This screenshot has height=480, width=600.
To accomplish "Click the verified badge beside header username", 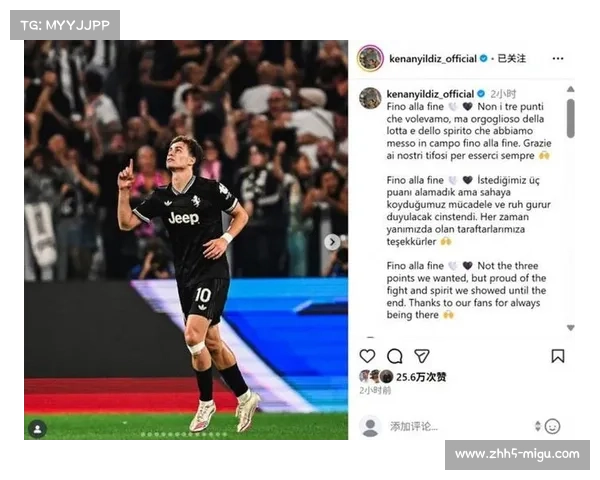I will tap(484, 59).
